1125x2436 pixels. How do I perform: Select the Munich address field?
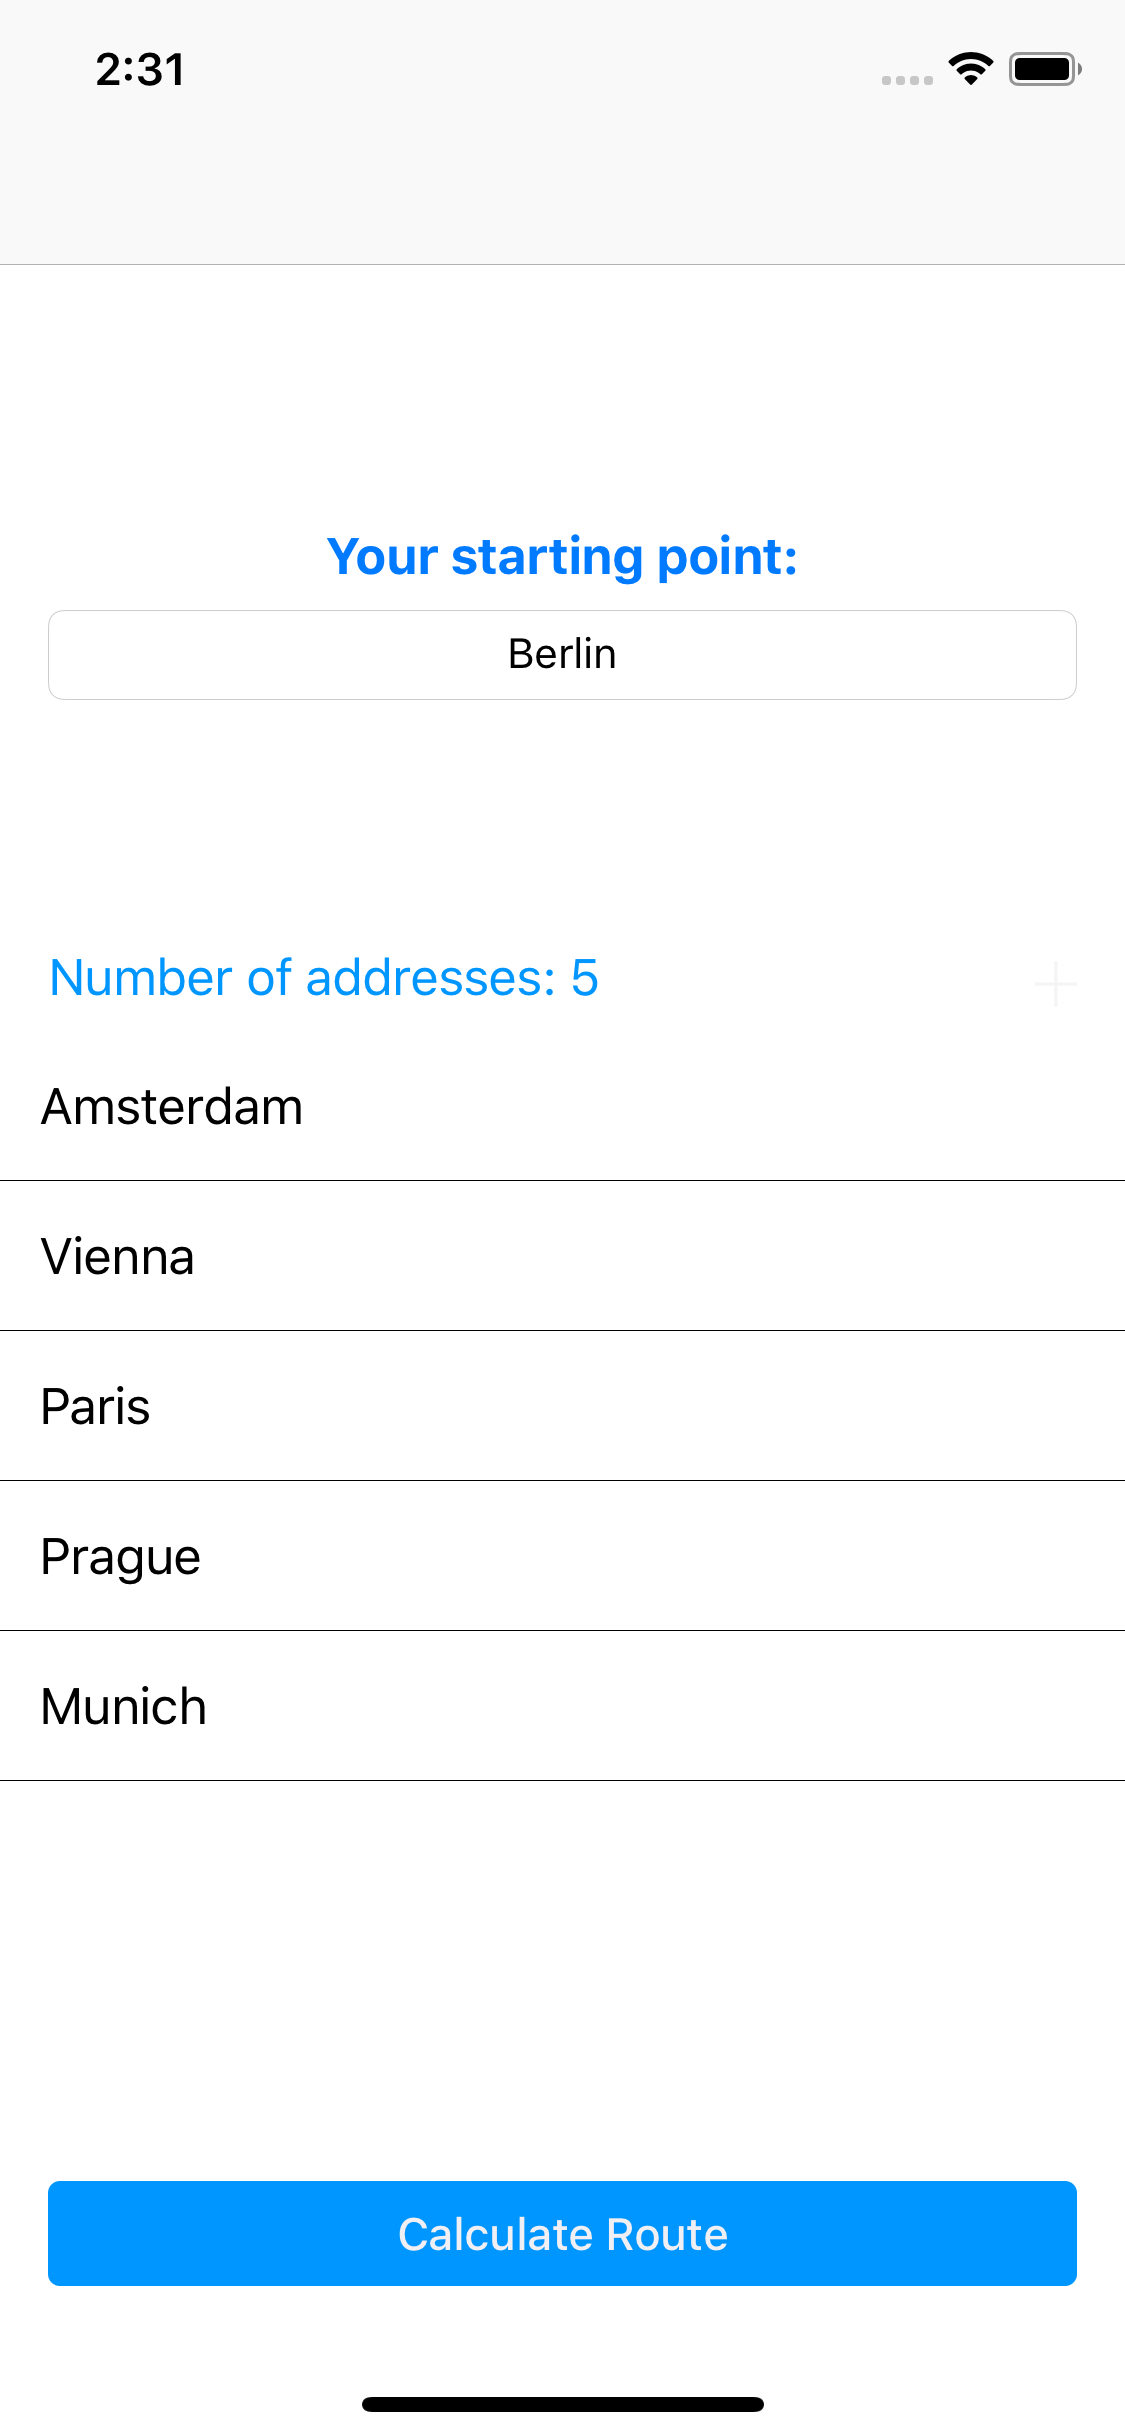click(x=562, y=1706)
